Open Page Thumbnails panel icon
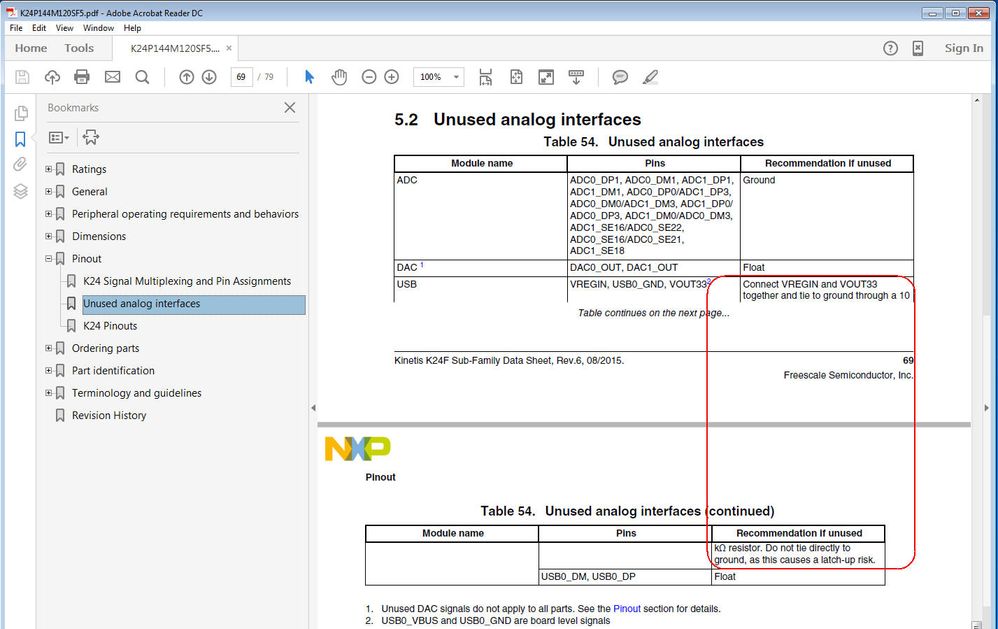The height and width of the screenshot is (629, 998). [x=21, y=113]
